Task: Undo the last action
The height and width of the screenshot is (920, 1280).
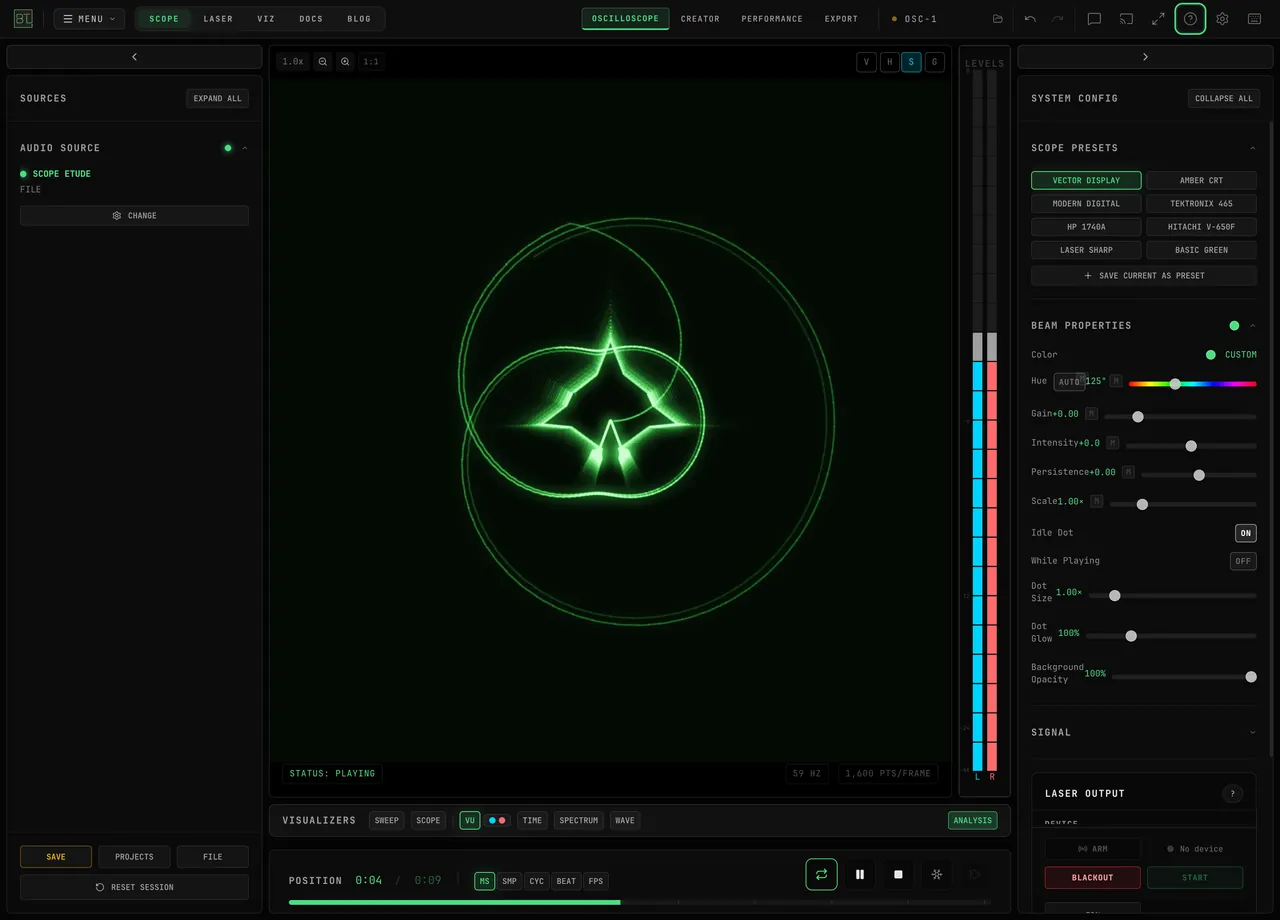Action: (1030, 19)
